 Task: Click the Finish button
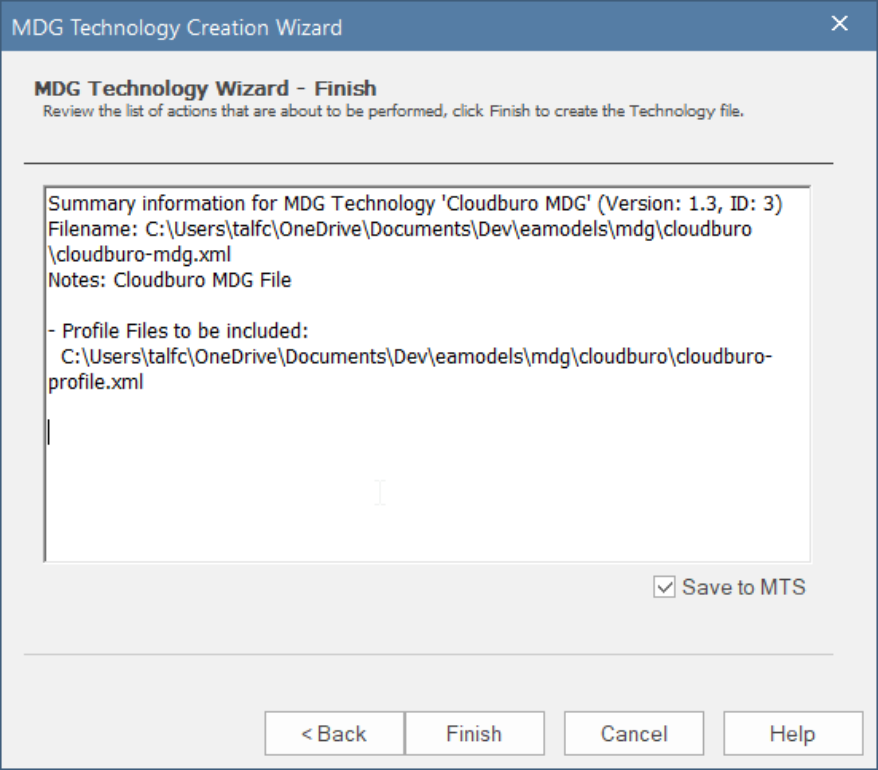coord(474,734)
